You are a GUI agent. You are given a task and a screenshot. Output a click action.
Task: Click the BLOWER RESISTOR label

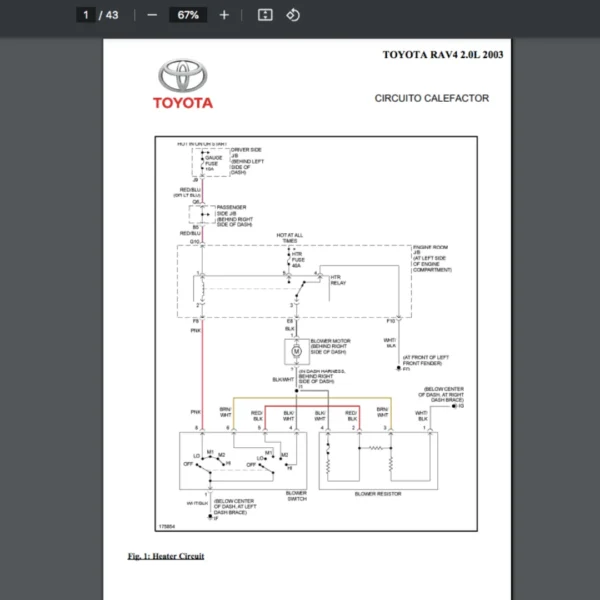(x=378, y=494)
